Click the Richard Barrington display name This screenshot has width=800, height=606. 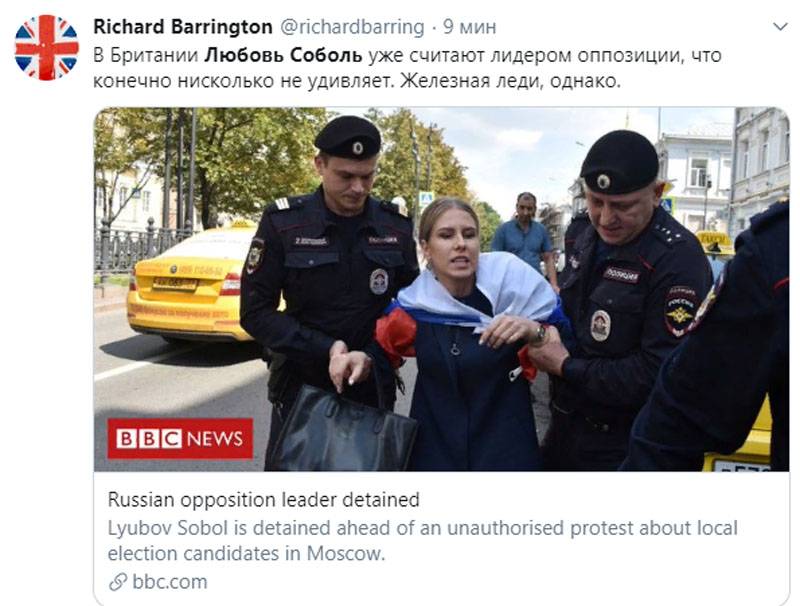pos(182,27)
